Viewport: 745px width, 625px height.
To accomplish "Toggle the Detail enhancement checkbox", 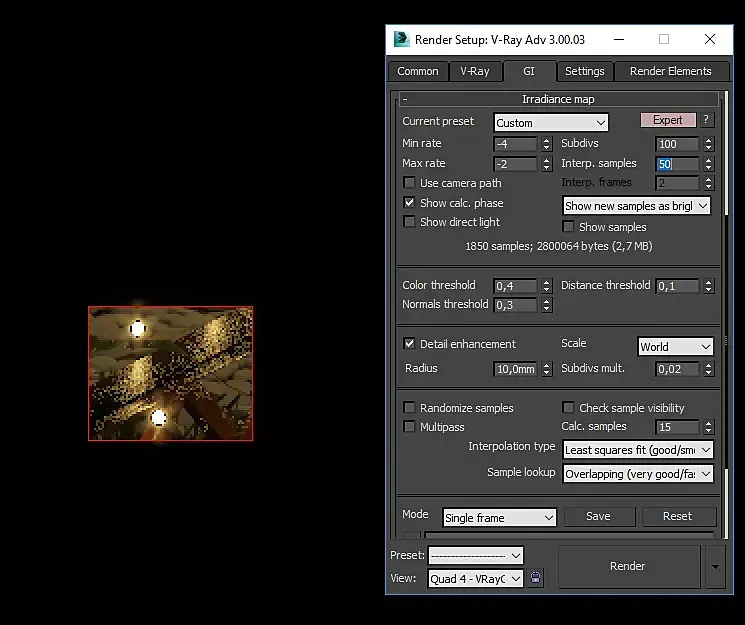I will tap(409, 344).
